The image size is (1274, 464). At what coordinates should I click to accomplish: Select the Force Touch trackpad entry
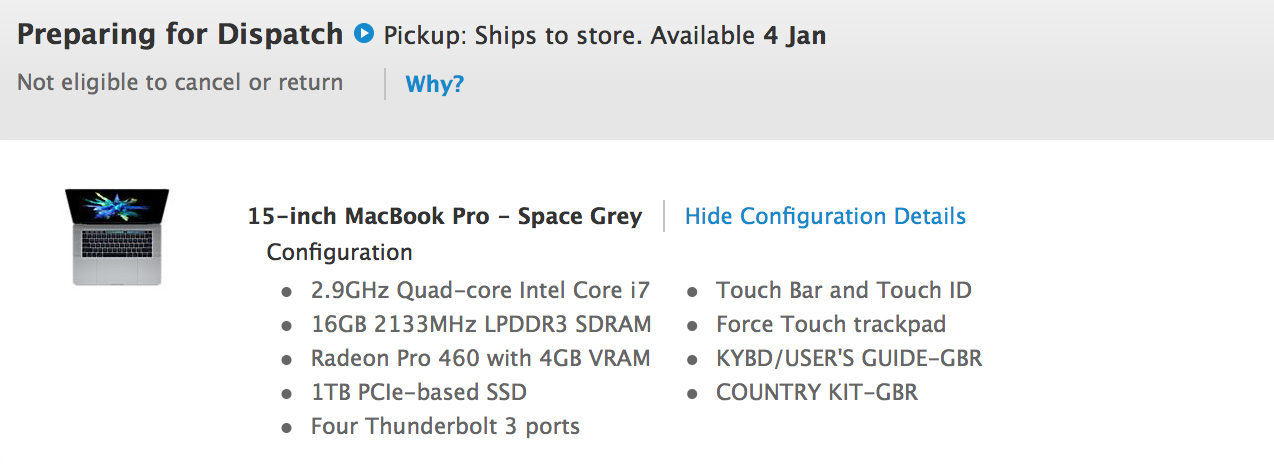(831, 324)
